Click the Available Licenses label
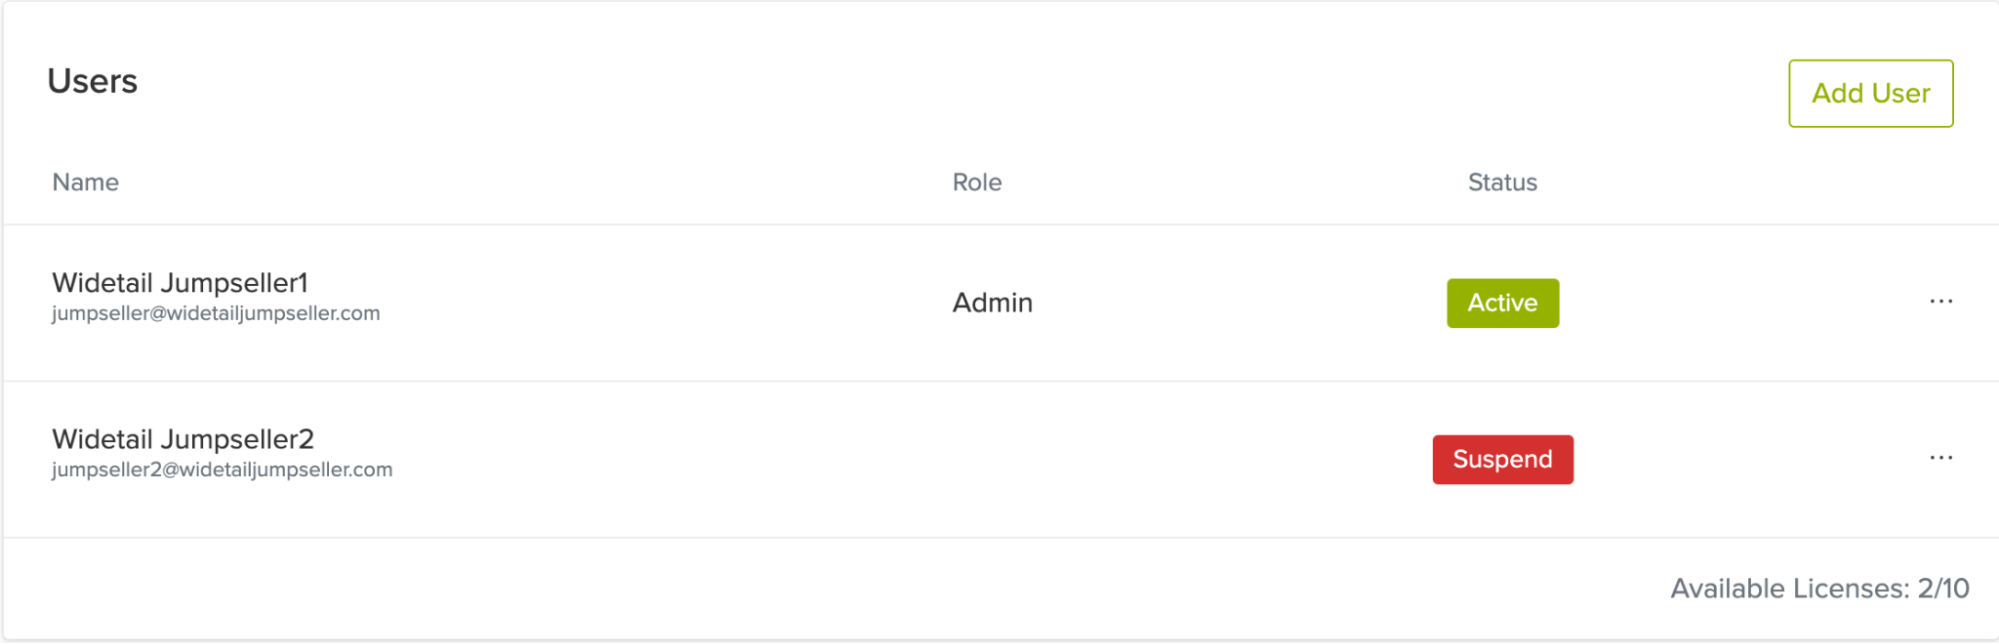The height and width of the screenshot is (644, 1999). click(x=1790, y=588)
